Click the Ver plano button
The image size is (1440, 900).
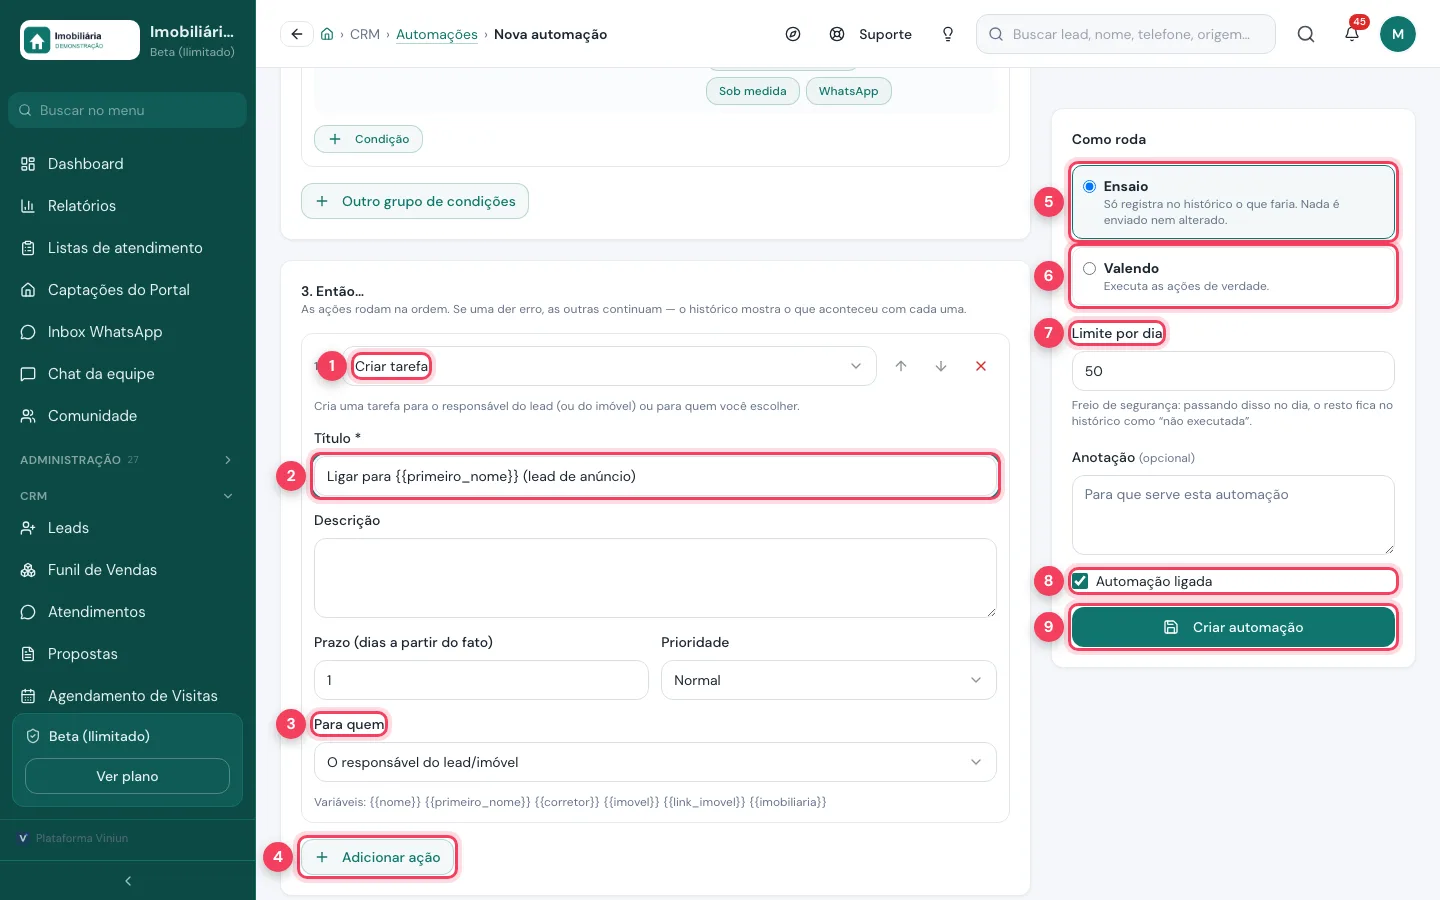pyautogui.click(x=127, y=776)
